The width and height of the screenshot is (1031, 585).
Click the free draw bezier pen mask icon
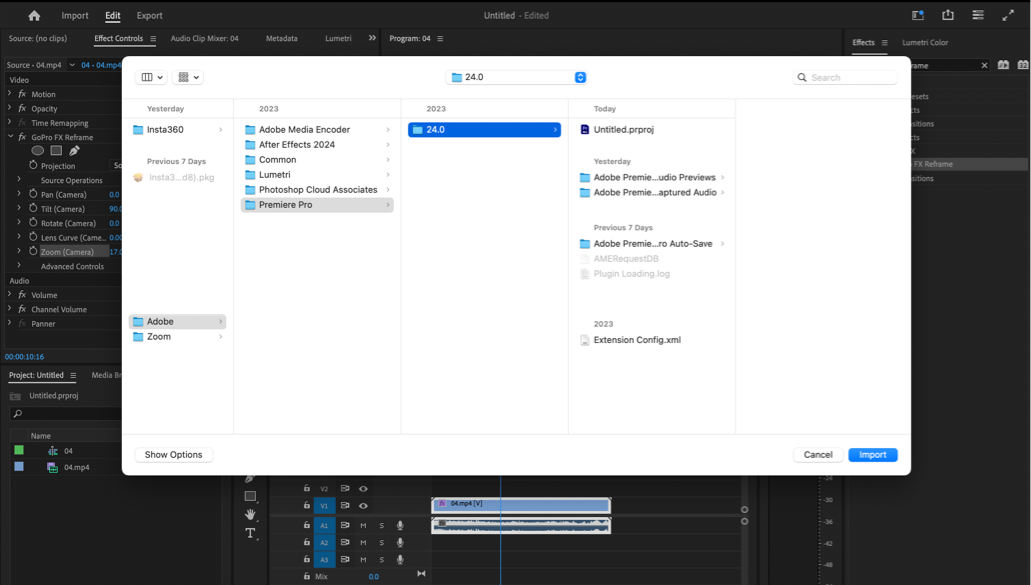pos(74,151)
